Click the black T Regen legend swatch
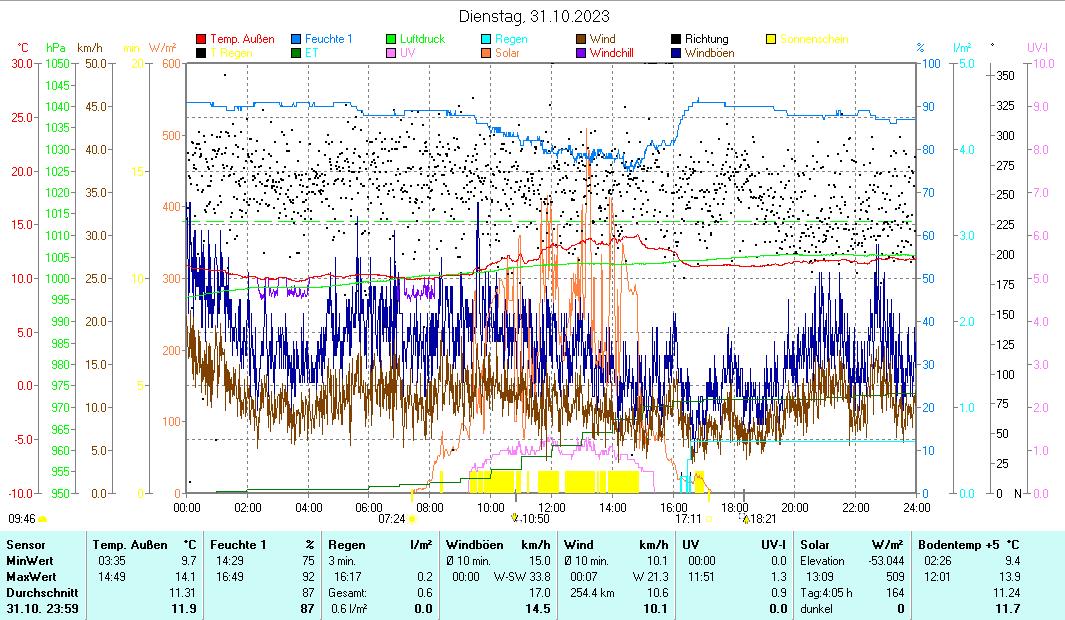1065x620 pixels. pos(201,53)
